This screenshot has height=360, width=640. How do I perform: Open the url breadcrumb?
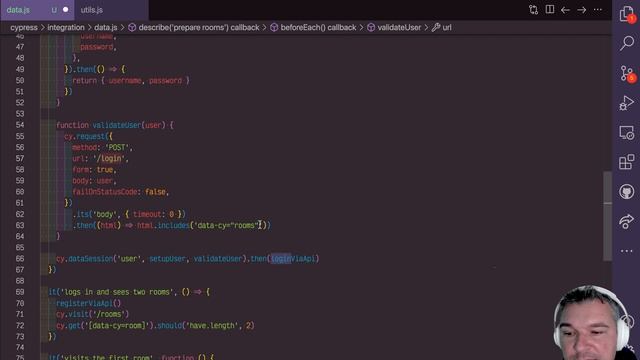(x=442, y=27)
